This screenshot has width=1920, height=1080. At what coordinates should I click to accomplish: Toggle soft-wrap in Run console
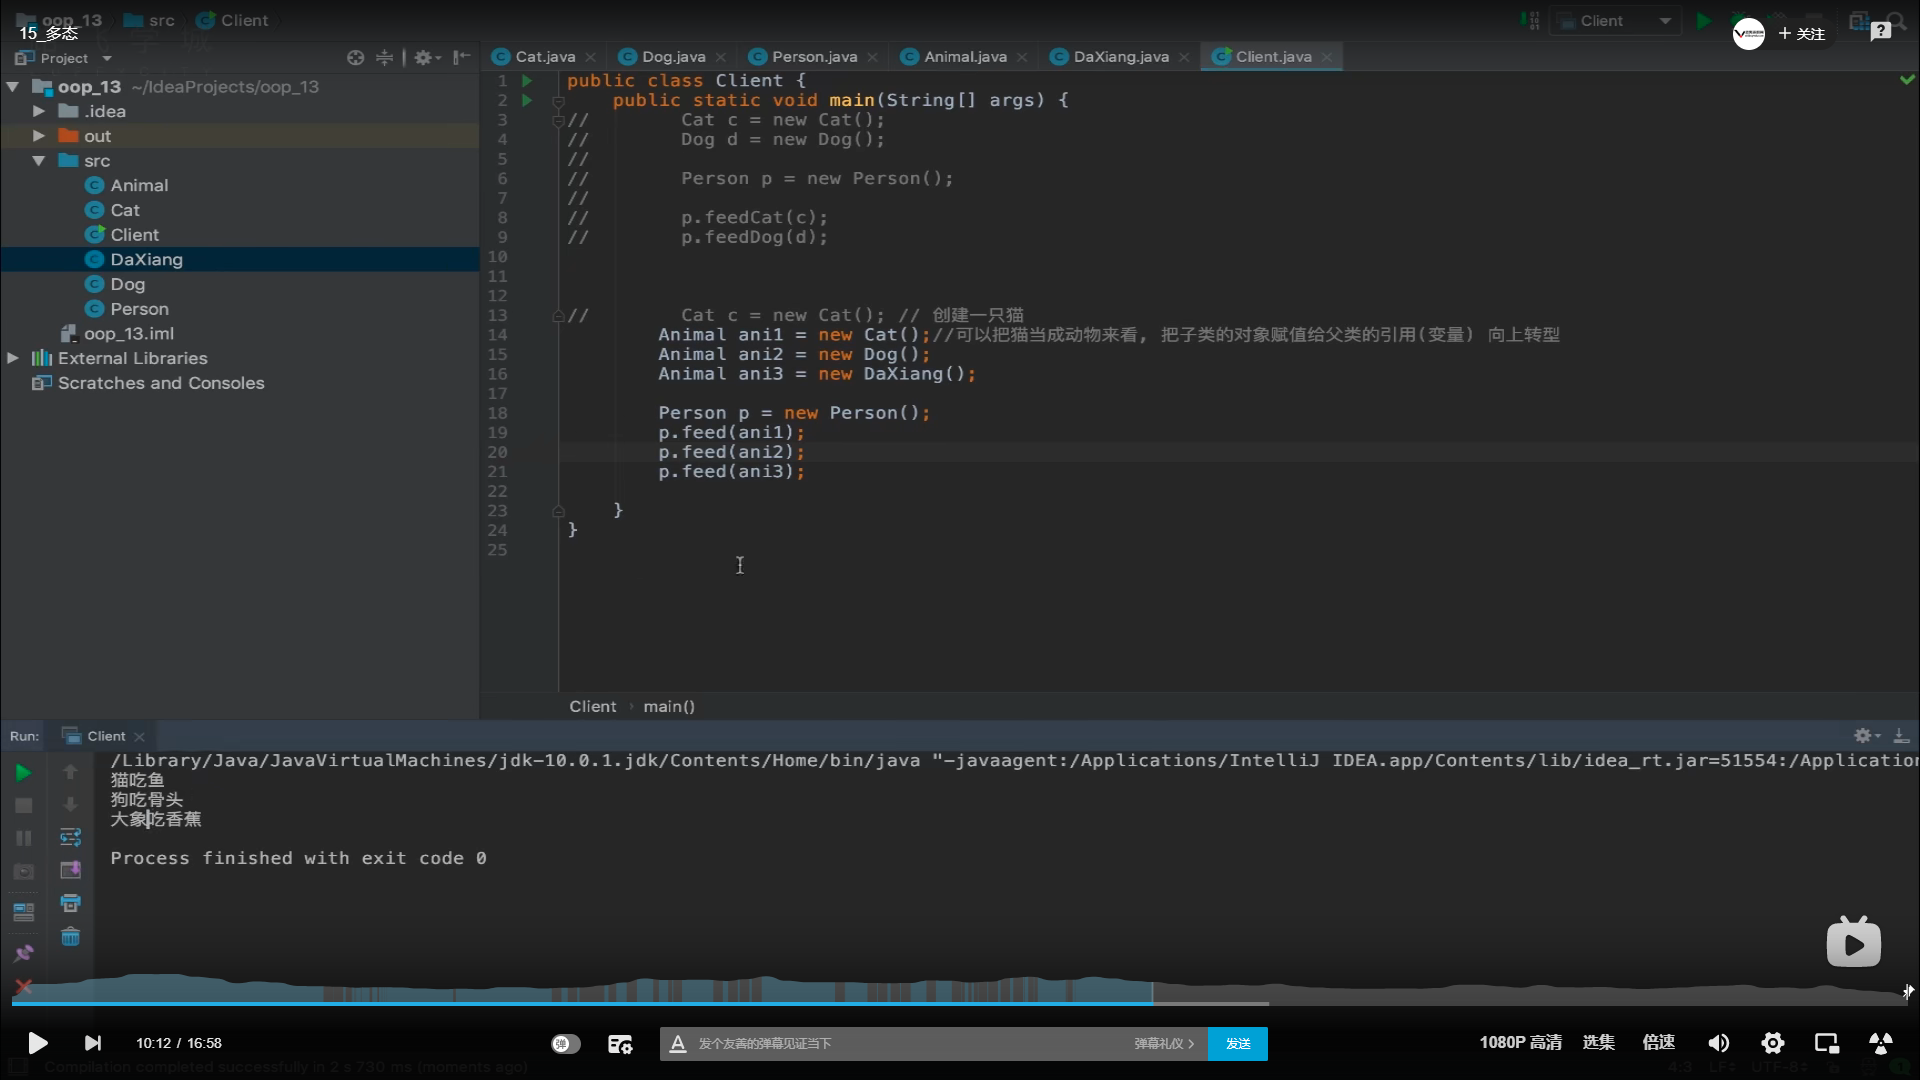tap(70, 837)
